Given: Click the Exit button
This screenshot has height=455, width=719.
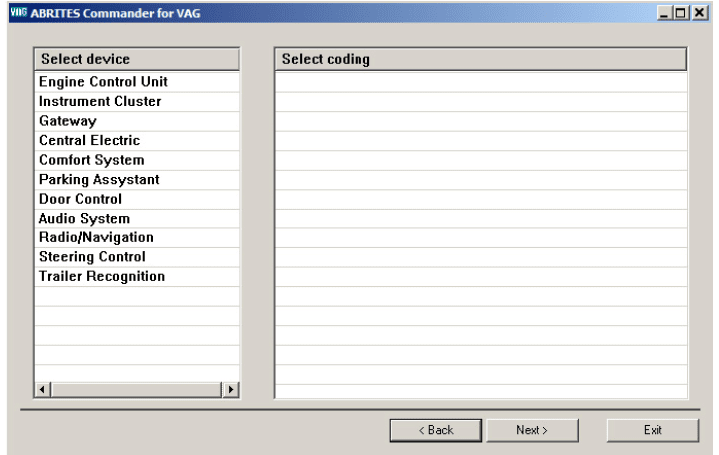Looking at the screenshot, I should [652, 430].
